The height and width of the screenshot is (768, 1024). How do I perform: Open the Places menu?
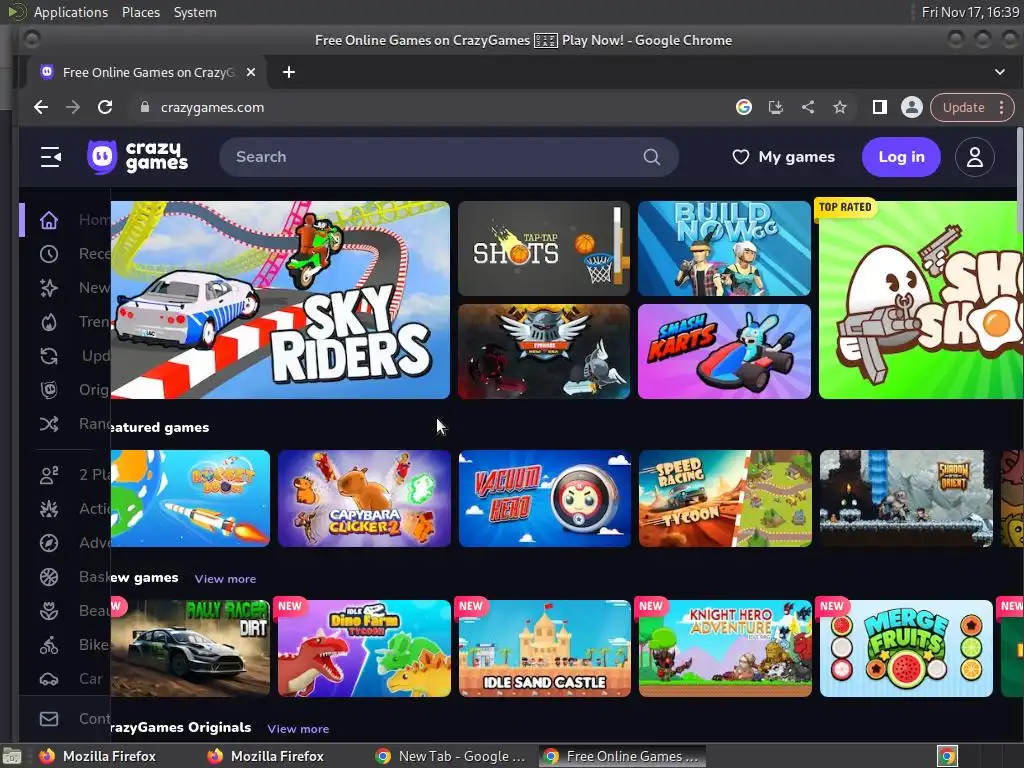coord(141,12)
